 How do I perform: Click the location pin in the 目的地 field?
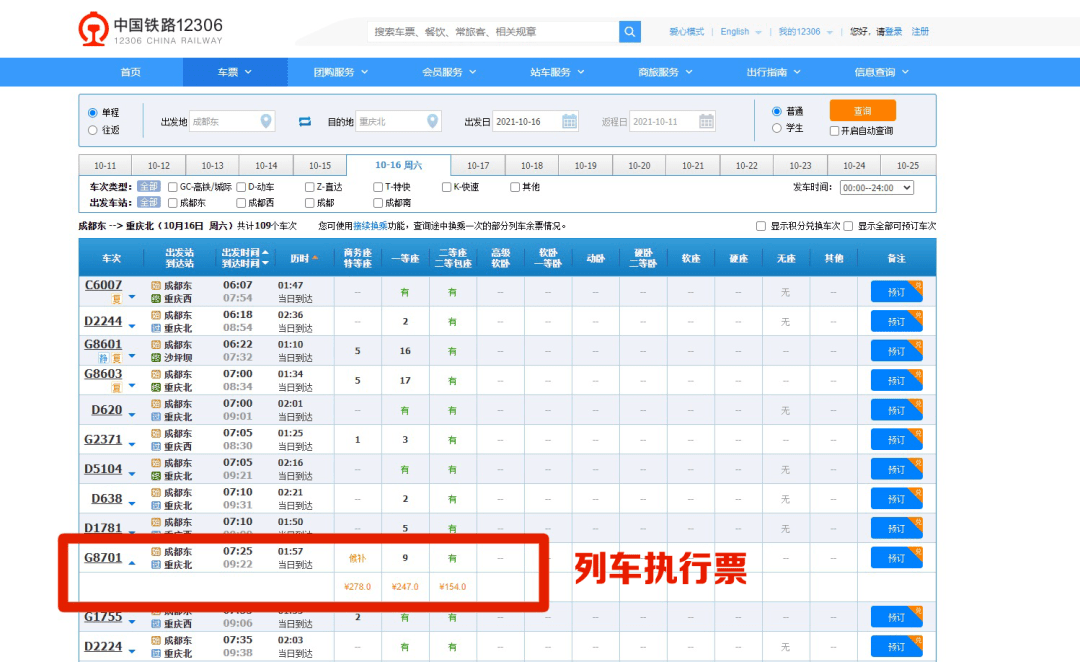[432, 121]
